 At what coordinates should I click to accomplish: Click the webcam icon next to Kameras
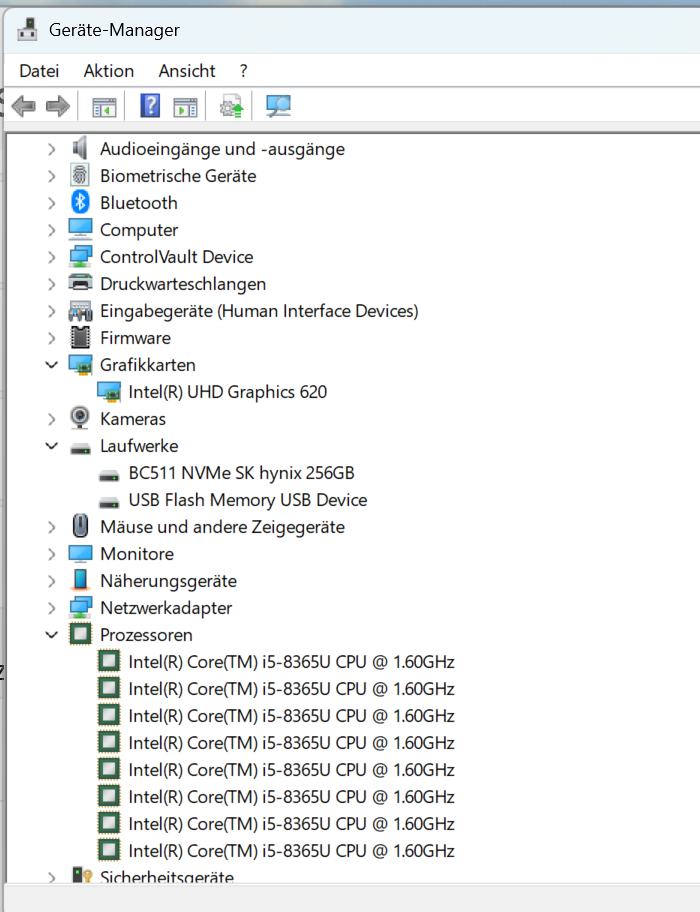coord(80,418)
